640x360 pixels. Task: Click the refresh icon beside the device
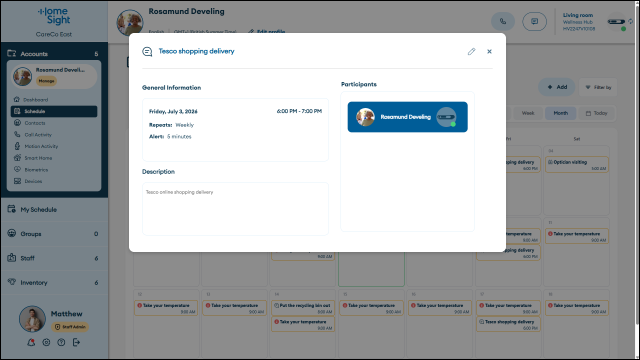pyautogui.click(x=631, y=21)
